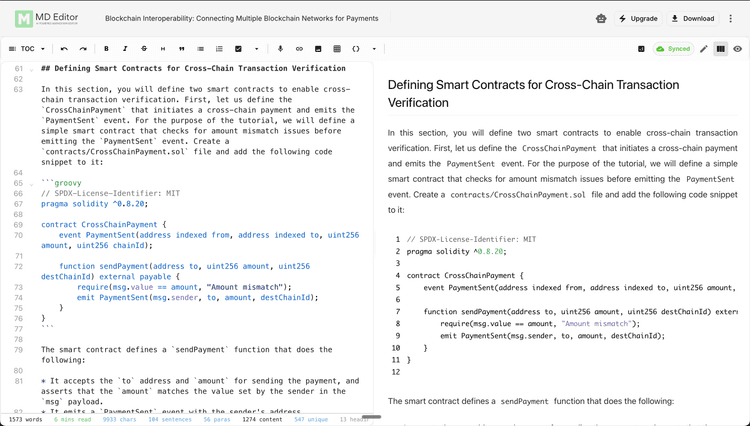This screenshot has width=750, height=426.
Task: Insert a table
Action: pyautogui.click(x=337, y=48)
